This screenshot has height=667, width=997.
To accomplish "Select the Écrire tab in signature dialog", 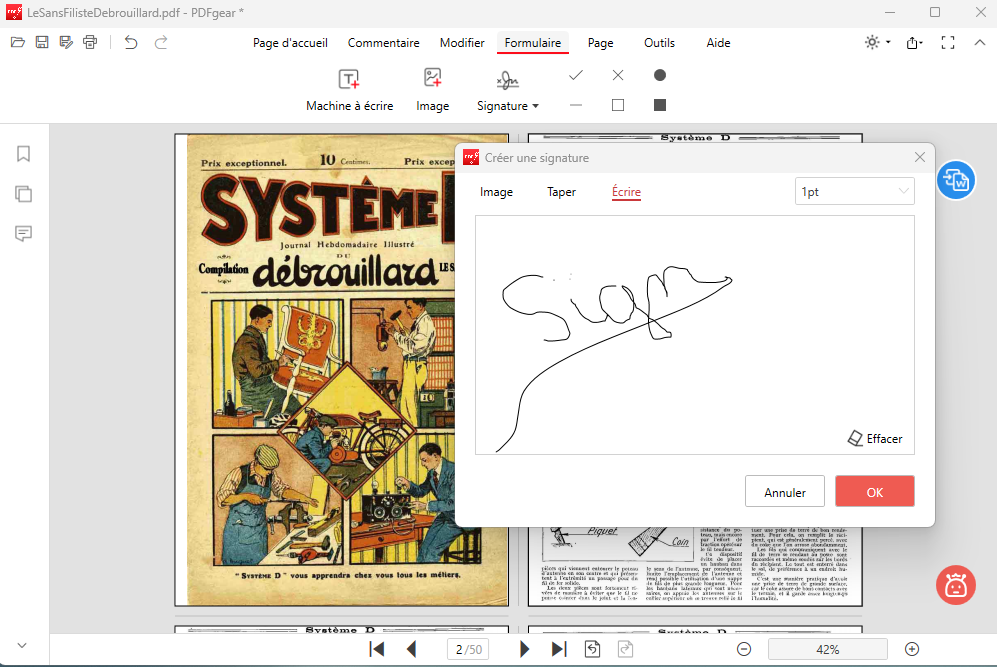I will (626, 192).
